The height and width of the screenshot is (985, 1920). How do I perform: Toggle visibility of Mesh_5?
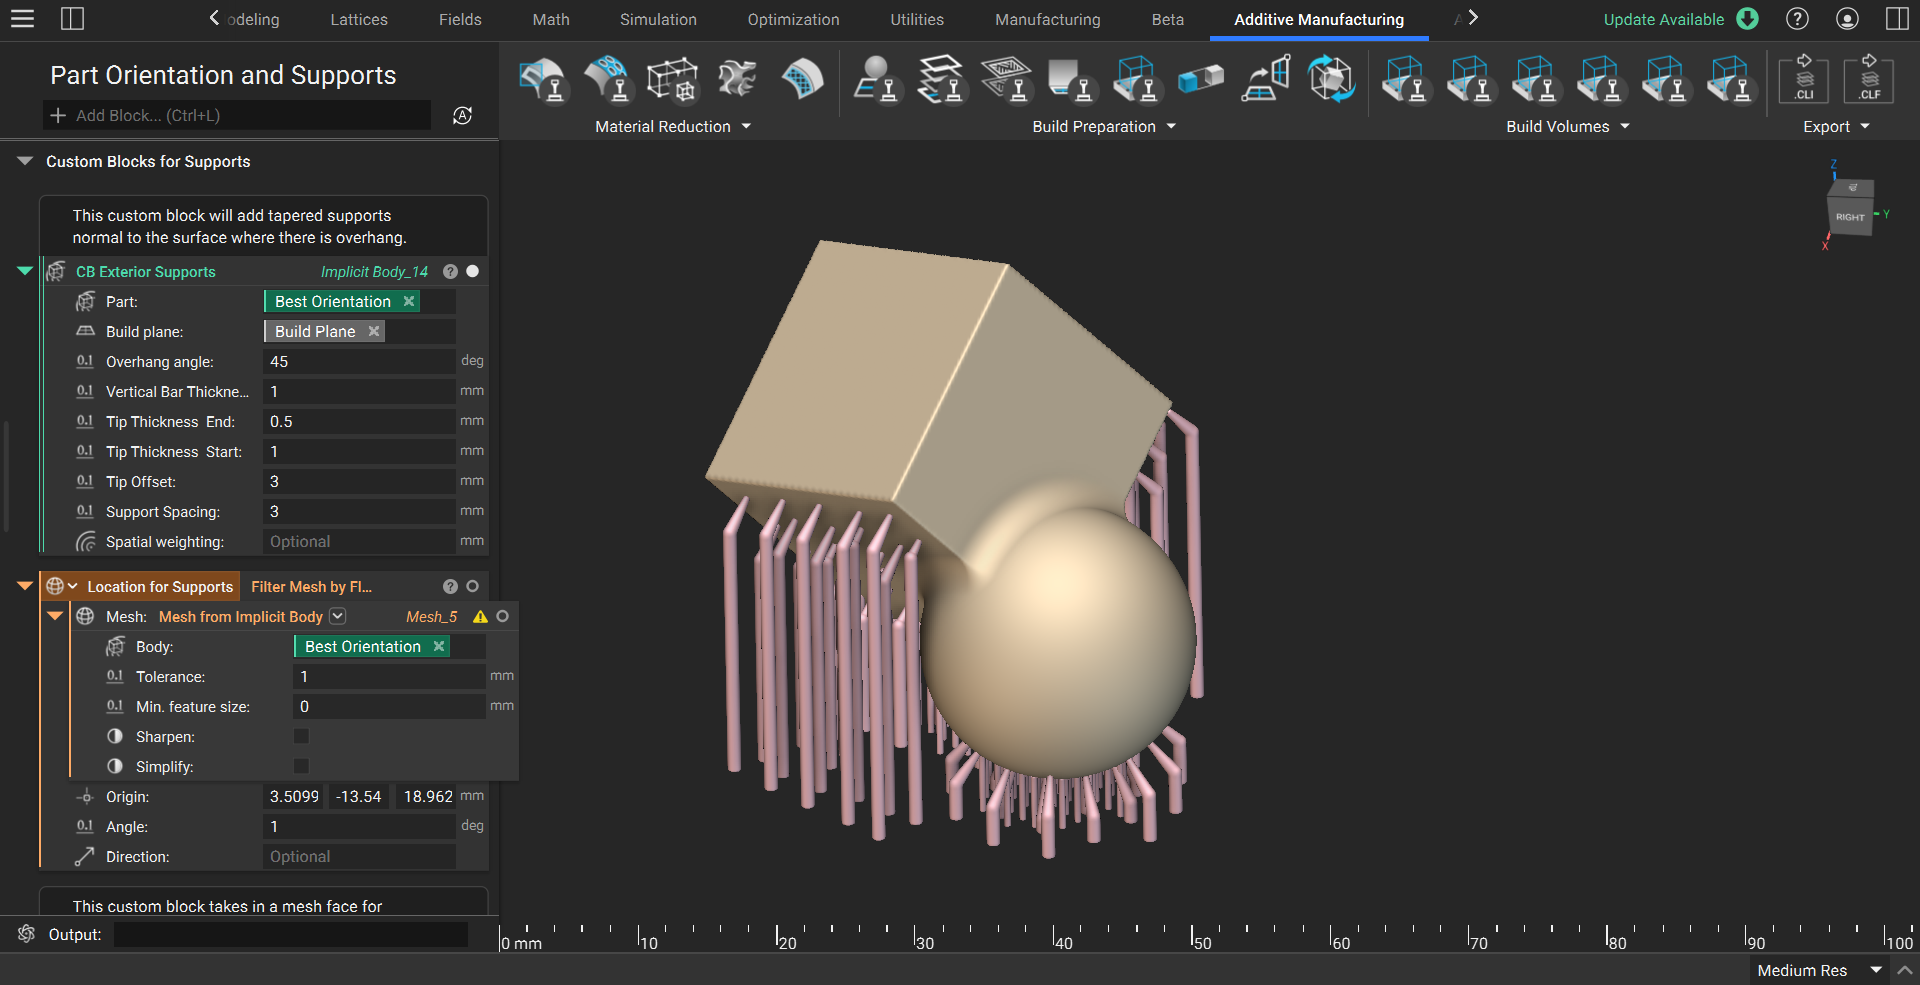point(503,616)
